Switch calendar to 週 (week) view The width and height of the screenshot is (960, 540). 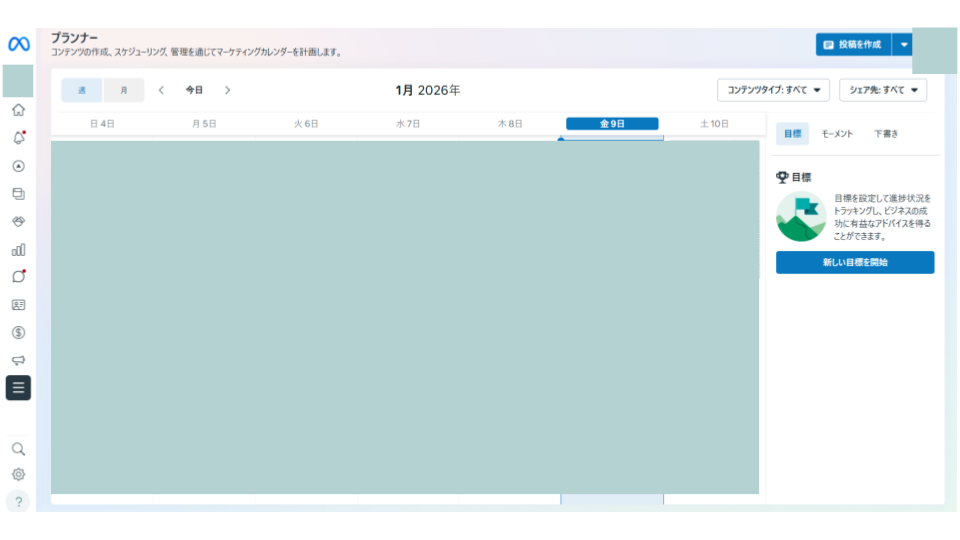point(82,90)
